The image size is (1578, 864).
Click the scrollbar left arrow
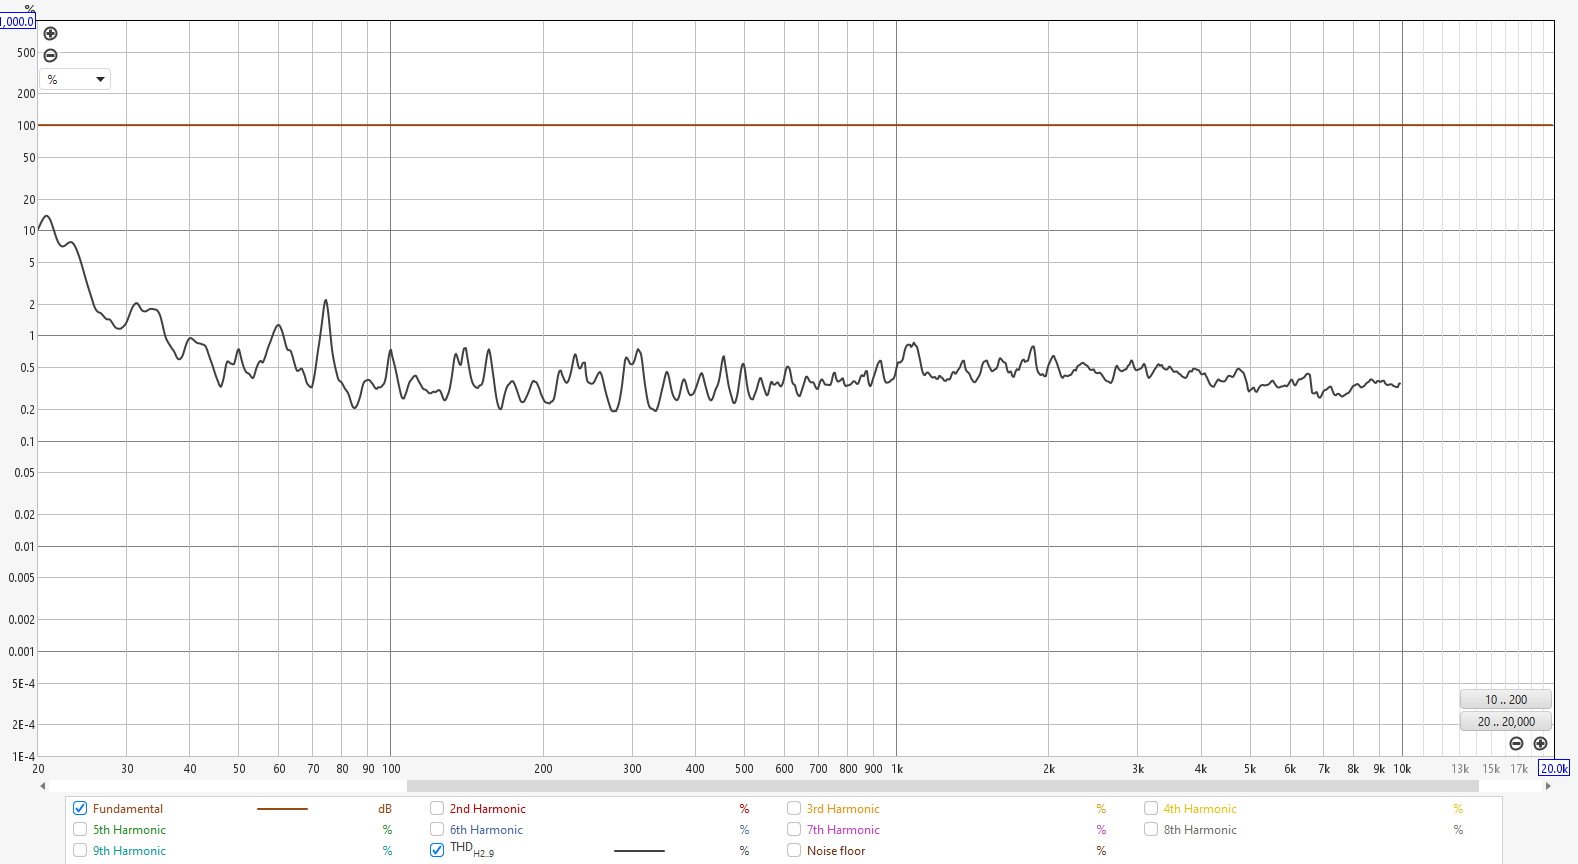(x=43, y=786)
